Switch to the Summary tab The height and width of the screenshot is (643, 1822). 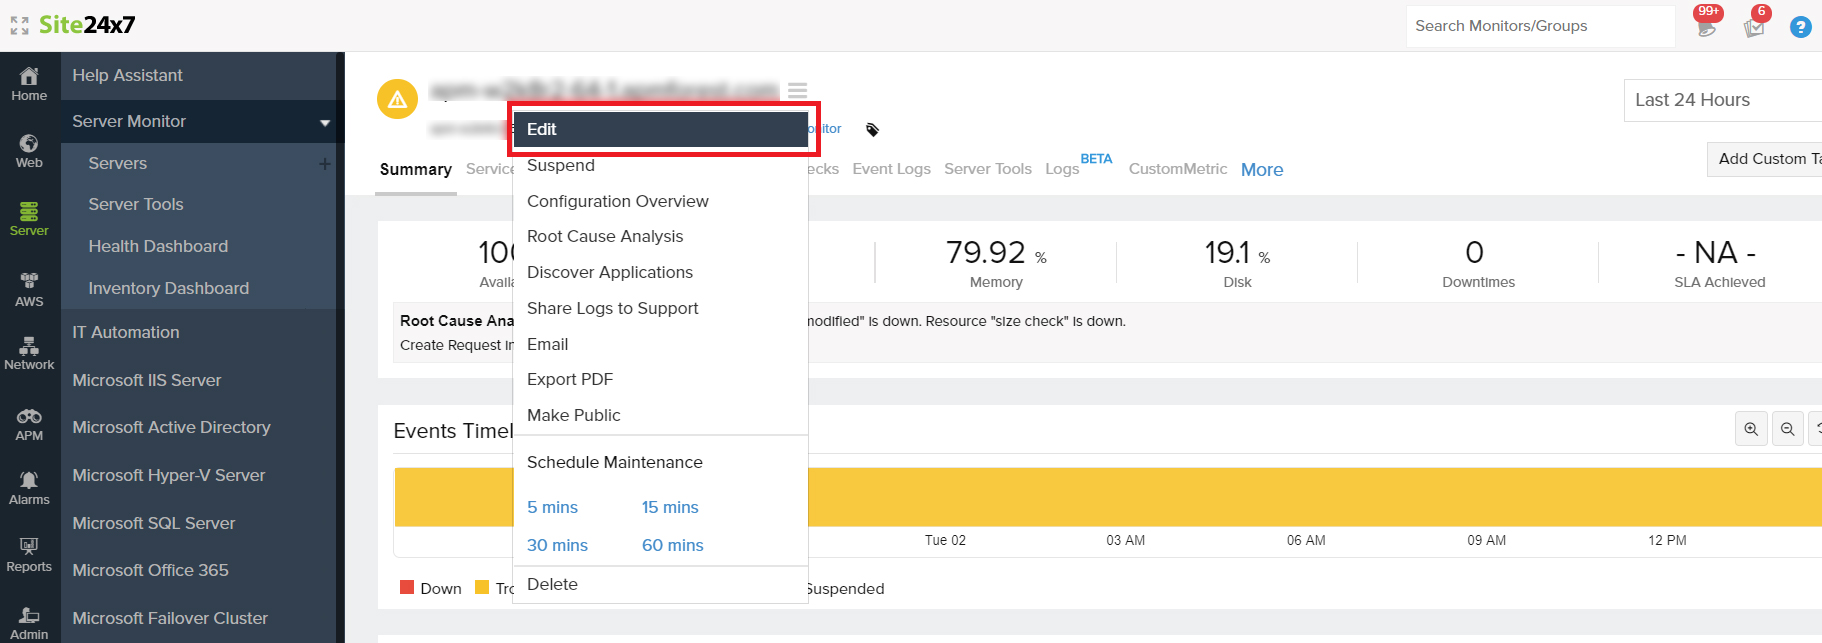[416, 170]
